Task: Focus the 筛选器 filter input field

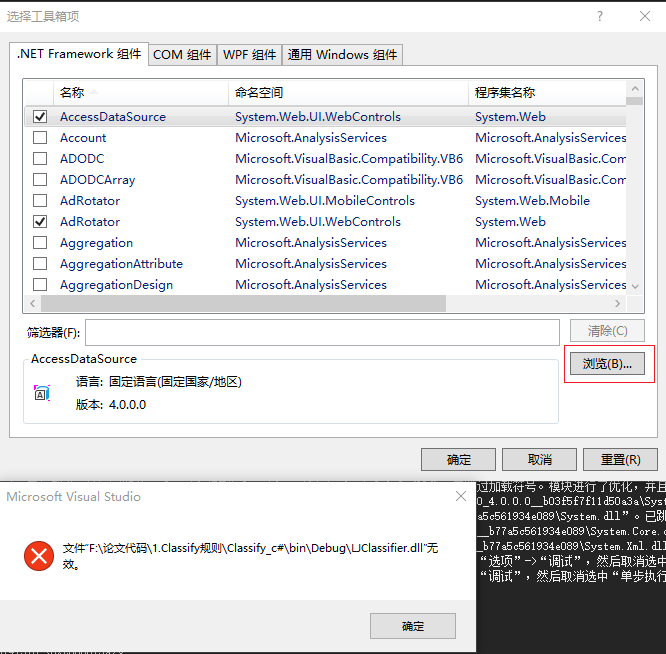Action: click(x=322, y=332)
